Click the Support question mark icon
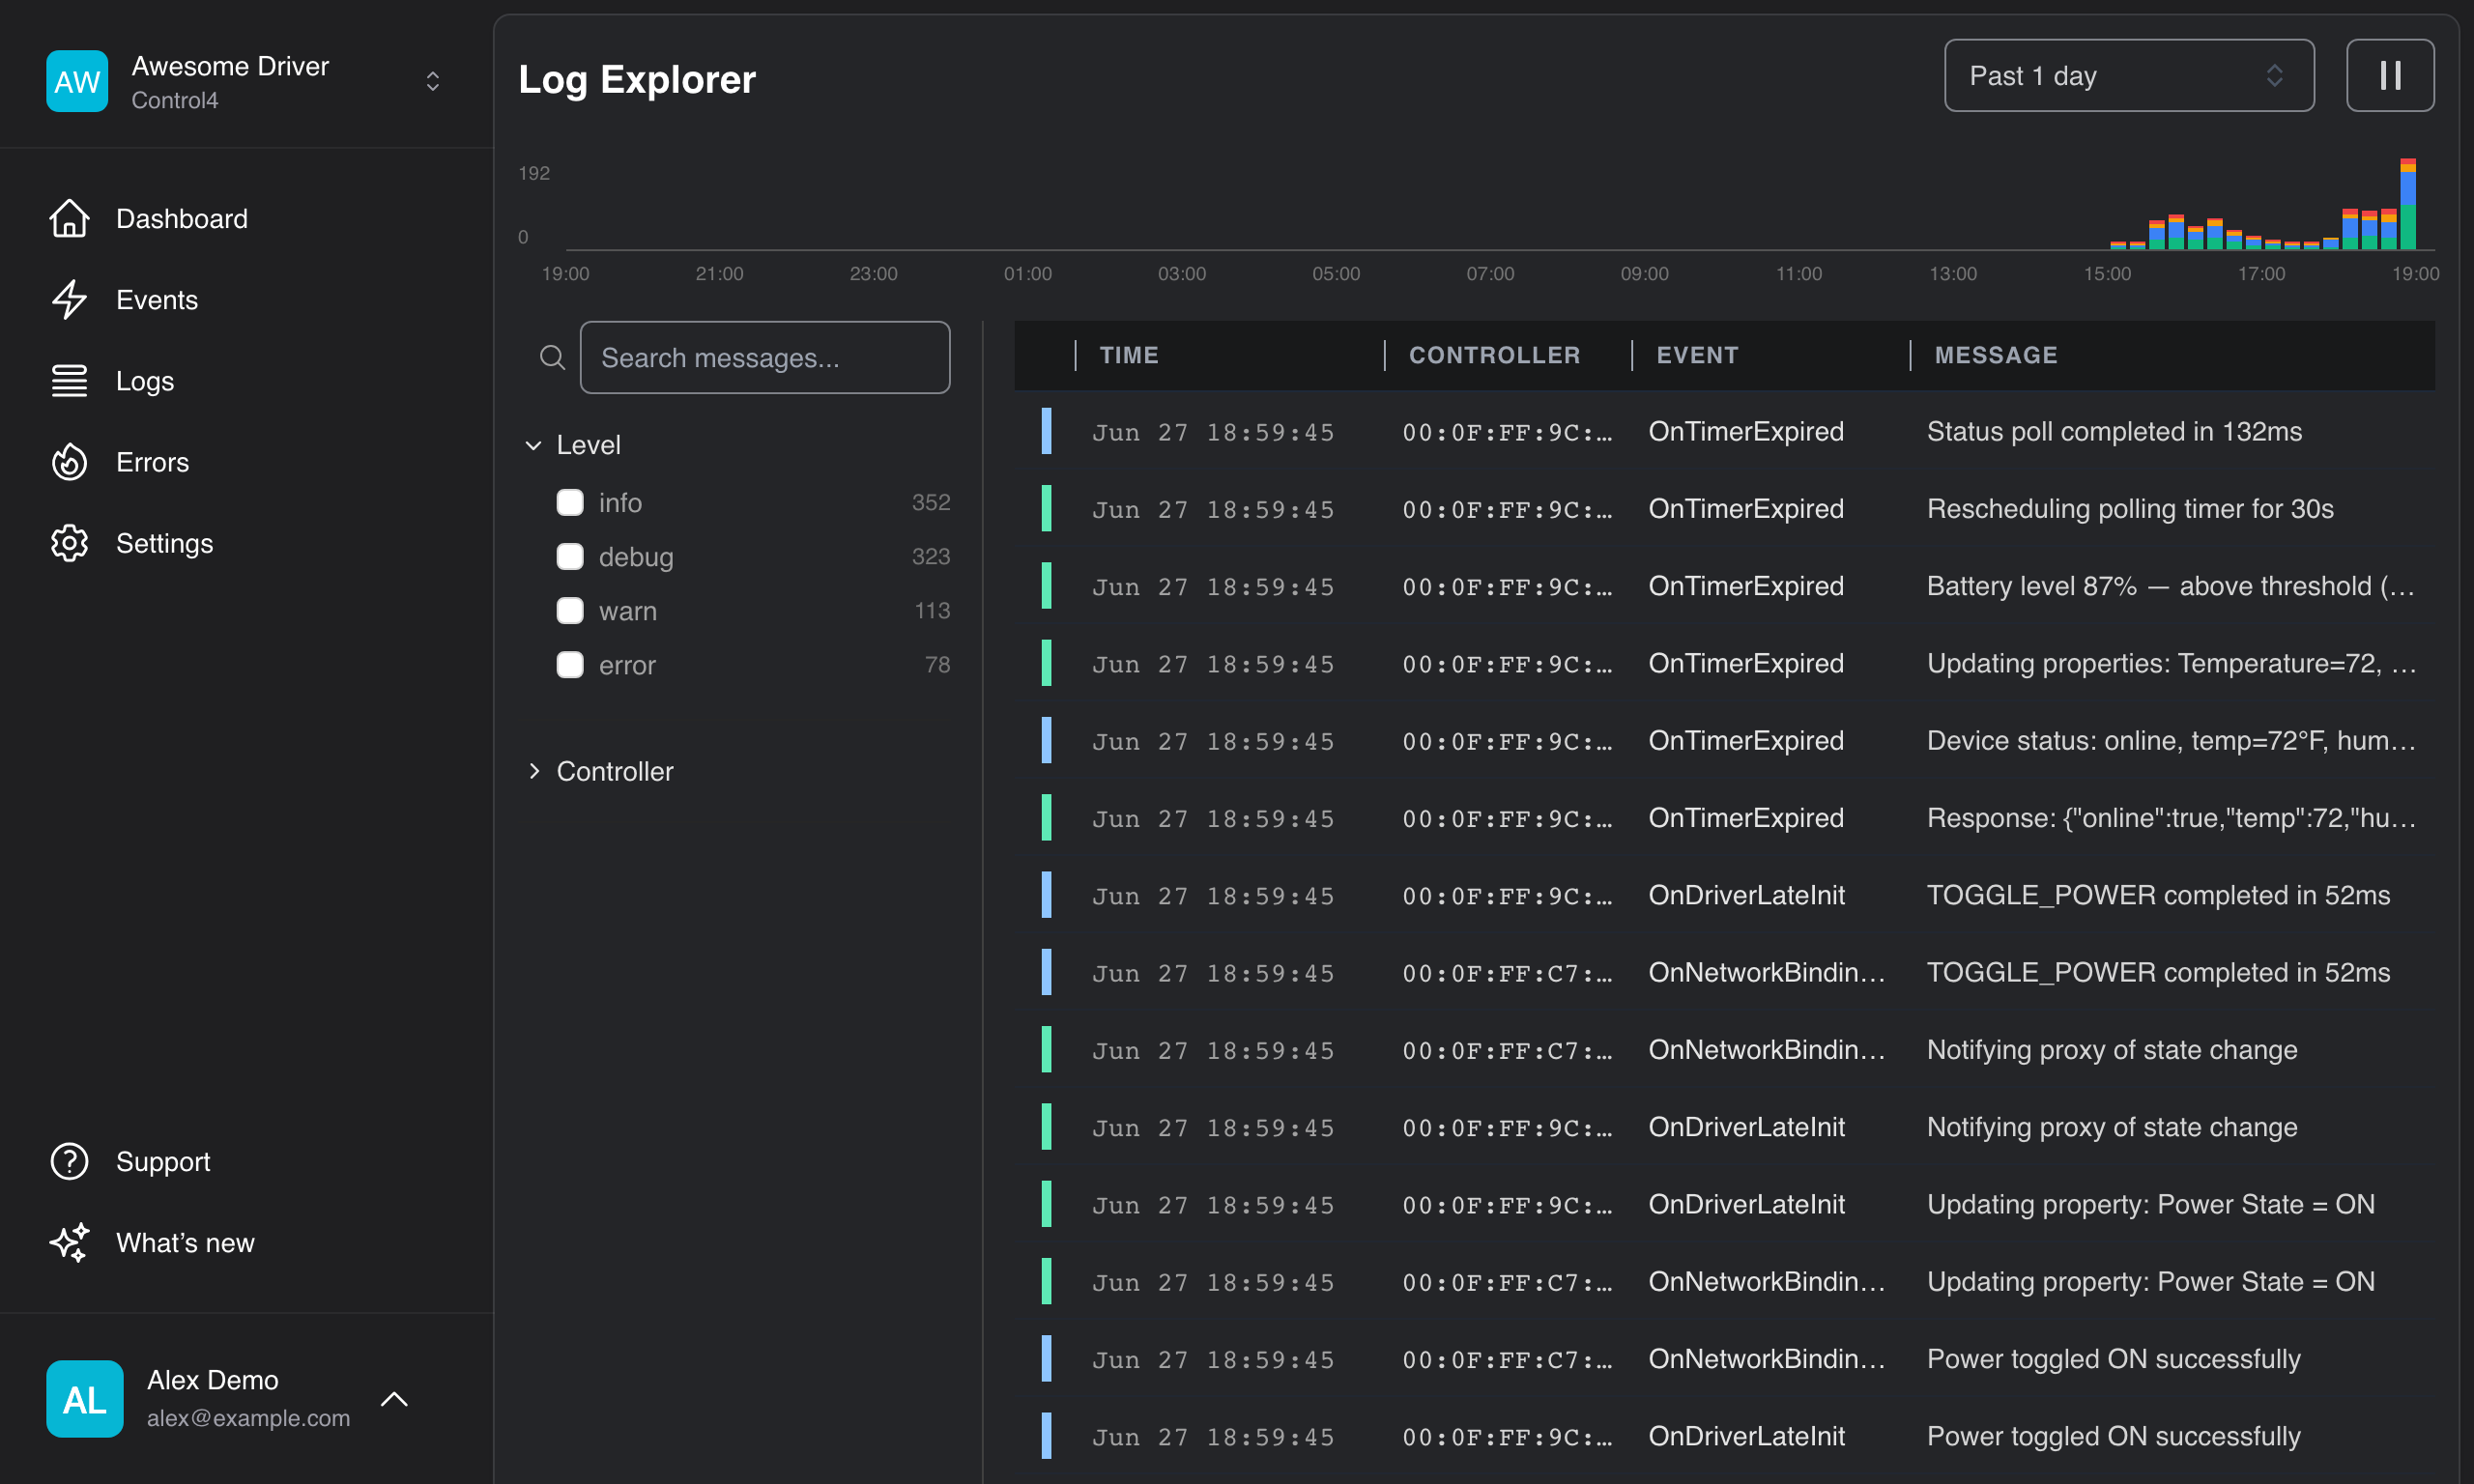This screenshot has width=2474, height=1484. click(x=69, y=1161)
